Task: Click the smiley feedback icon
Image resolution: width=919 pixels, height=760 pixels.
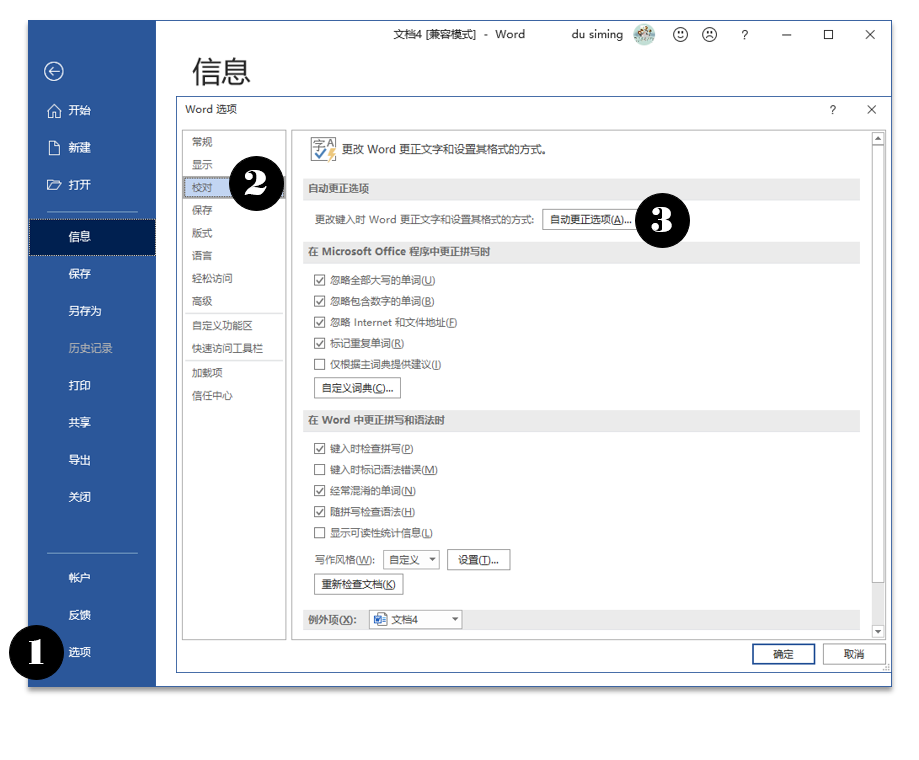Action: point(680,35)
